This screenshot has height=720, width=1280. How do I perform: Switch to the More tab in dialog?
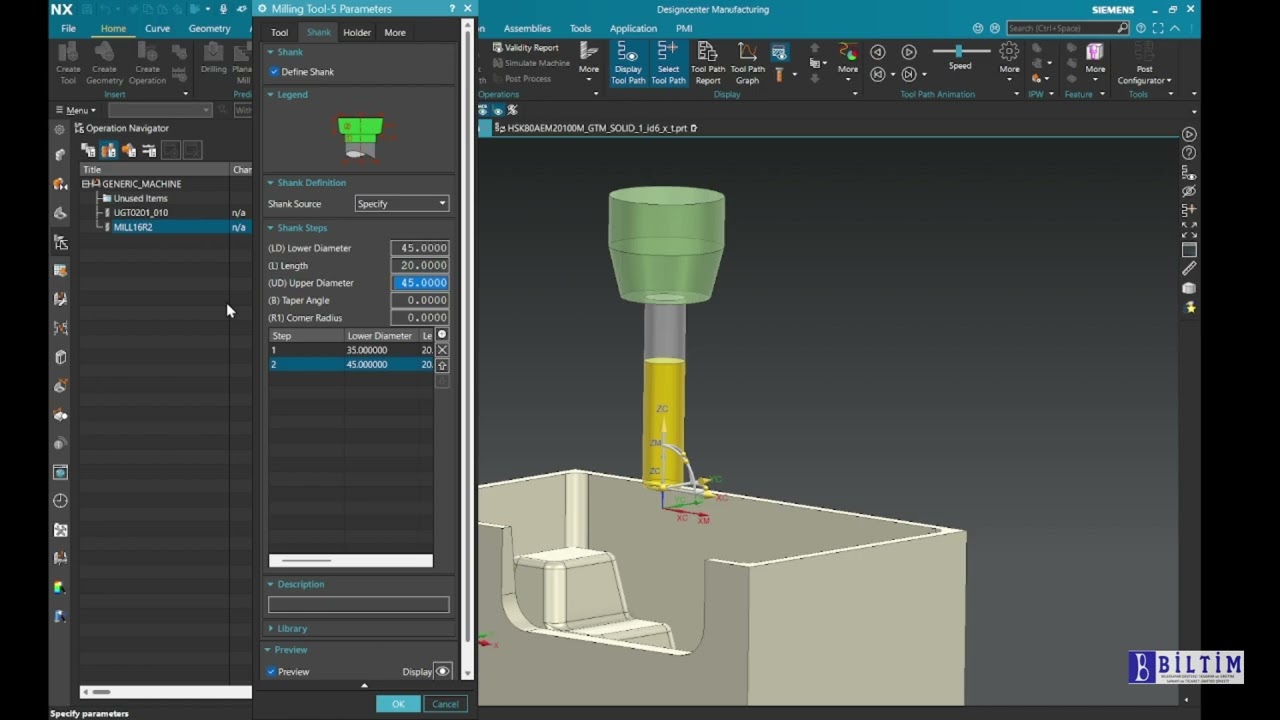pos(395,33)
